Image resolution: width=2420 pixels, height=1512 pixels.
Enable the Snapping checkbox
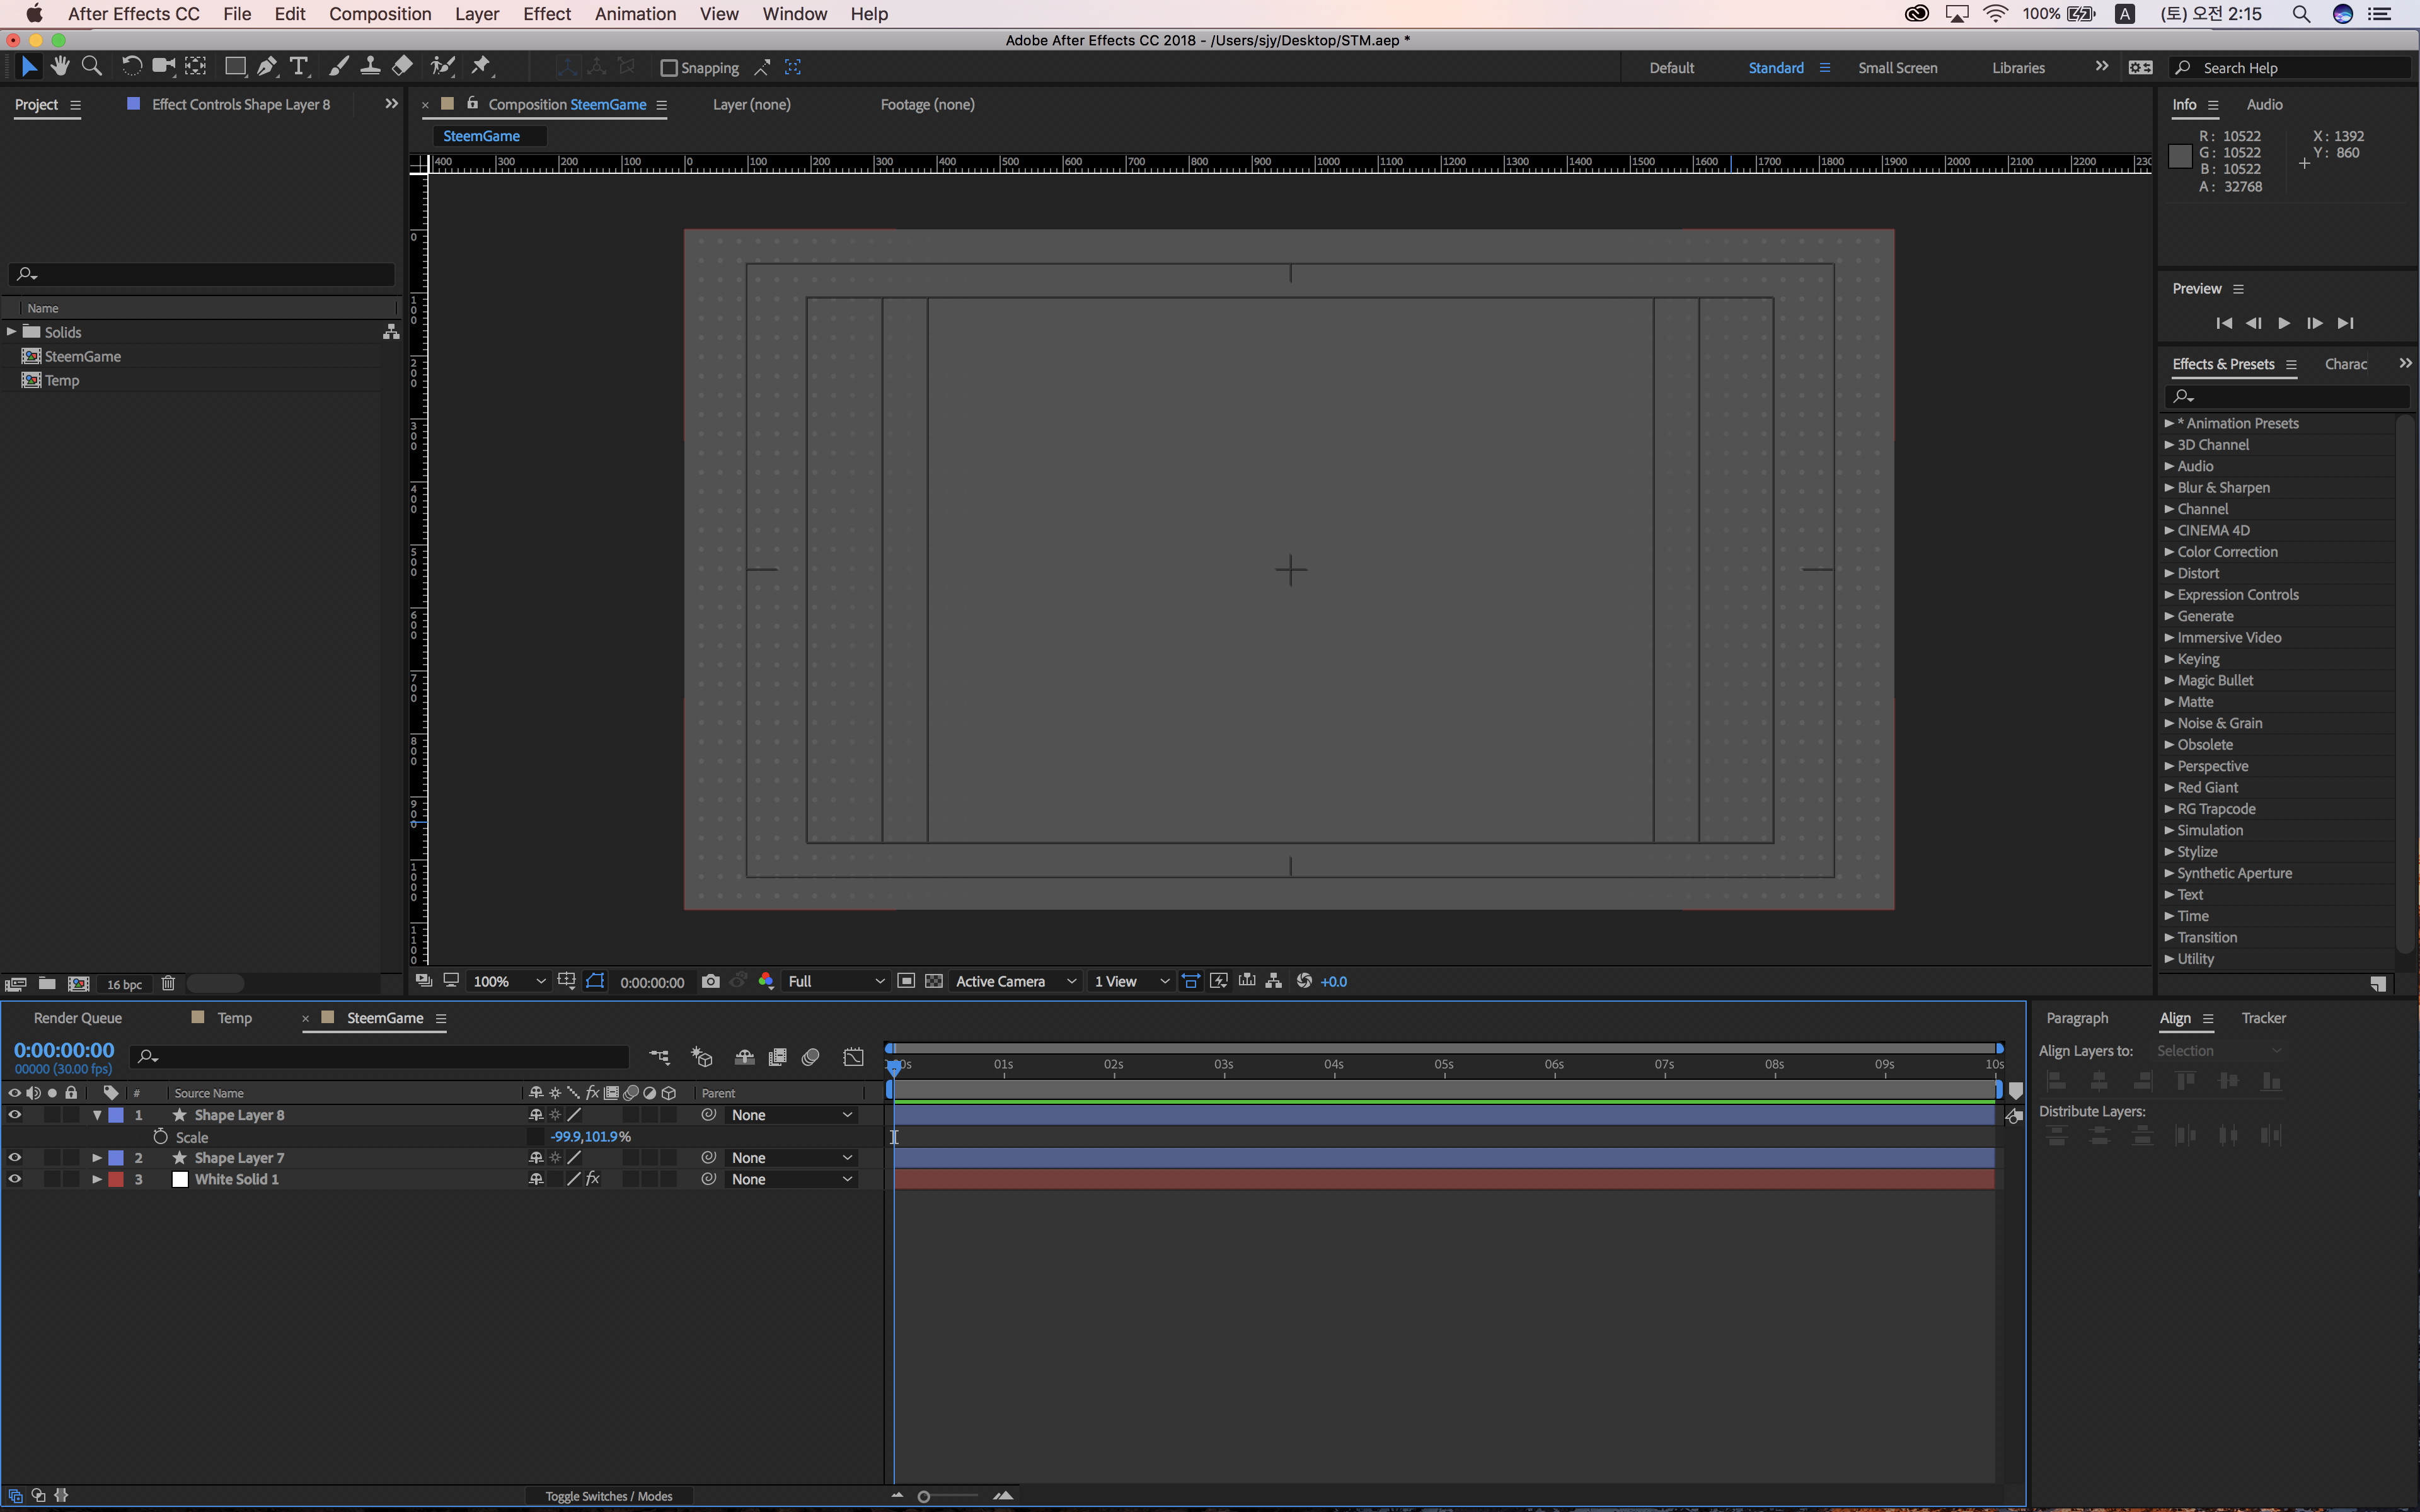669,68
